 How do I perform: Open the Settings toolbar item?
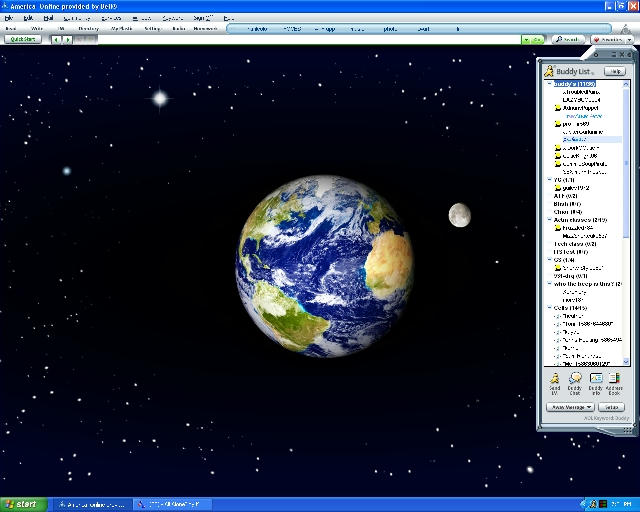152,29
